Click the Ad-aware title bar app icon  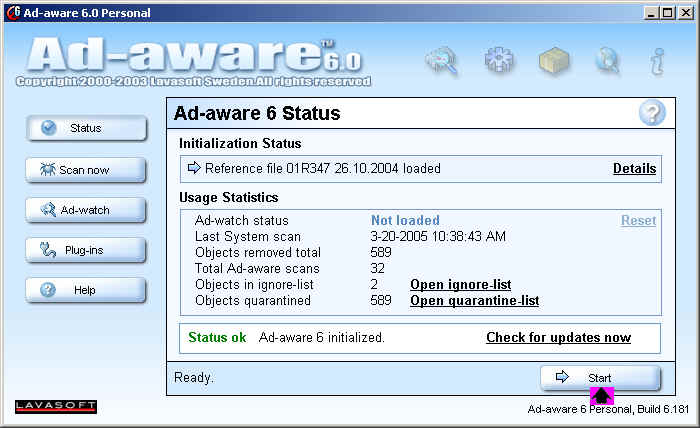pyautogui.click(x=13, y=12)
